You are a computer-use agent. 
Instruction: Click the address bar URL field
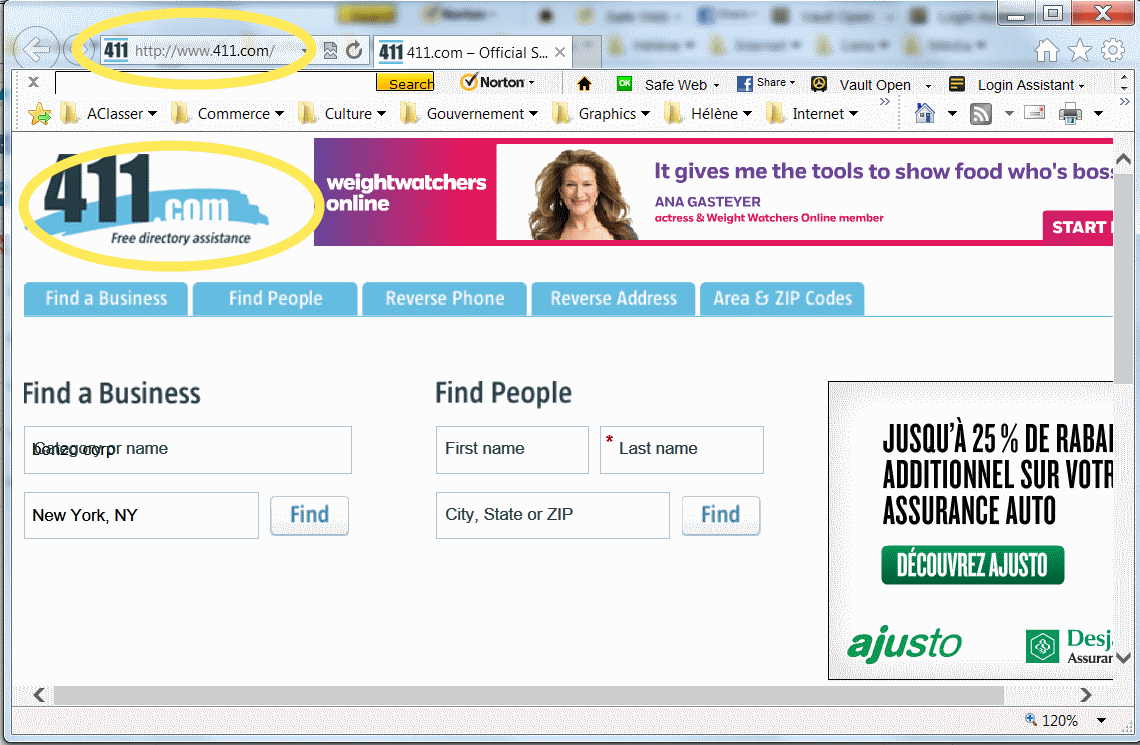[x=204, y=50]
